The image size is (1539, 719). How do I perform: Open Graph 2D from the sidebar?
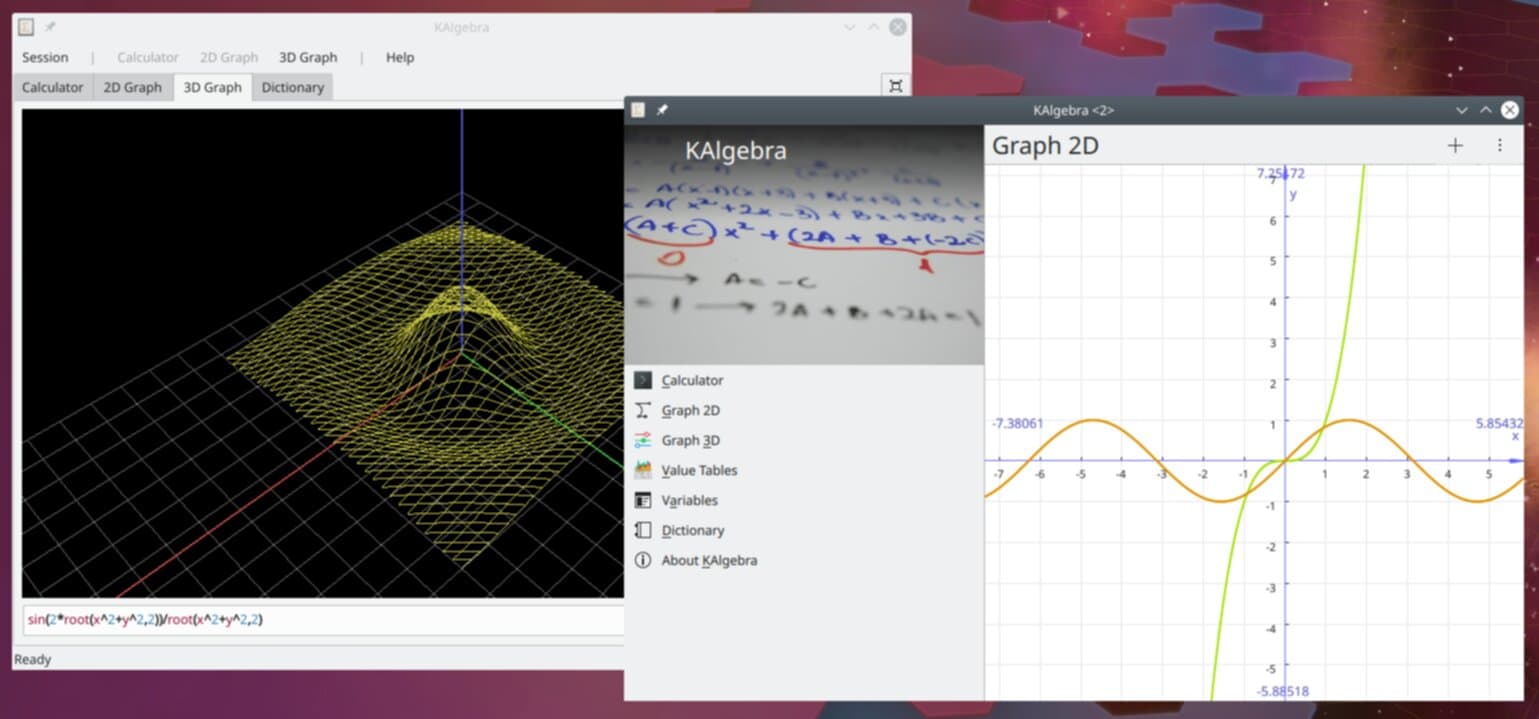coord(690,410)
